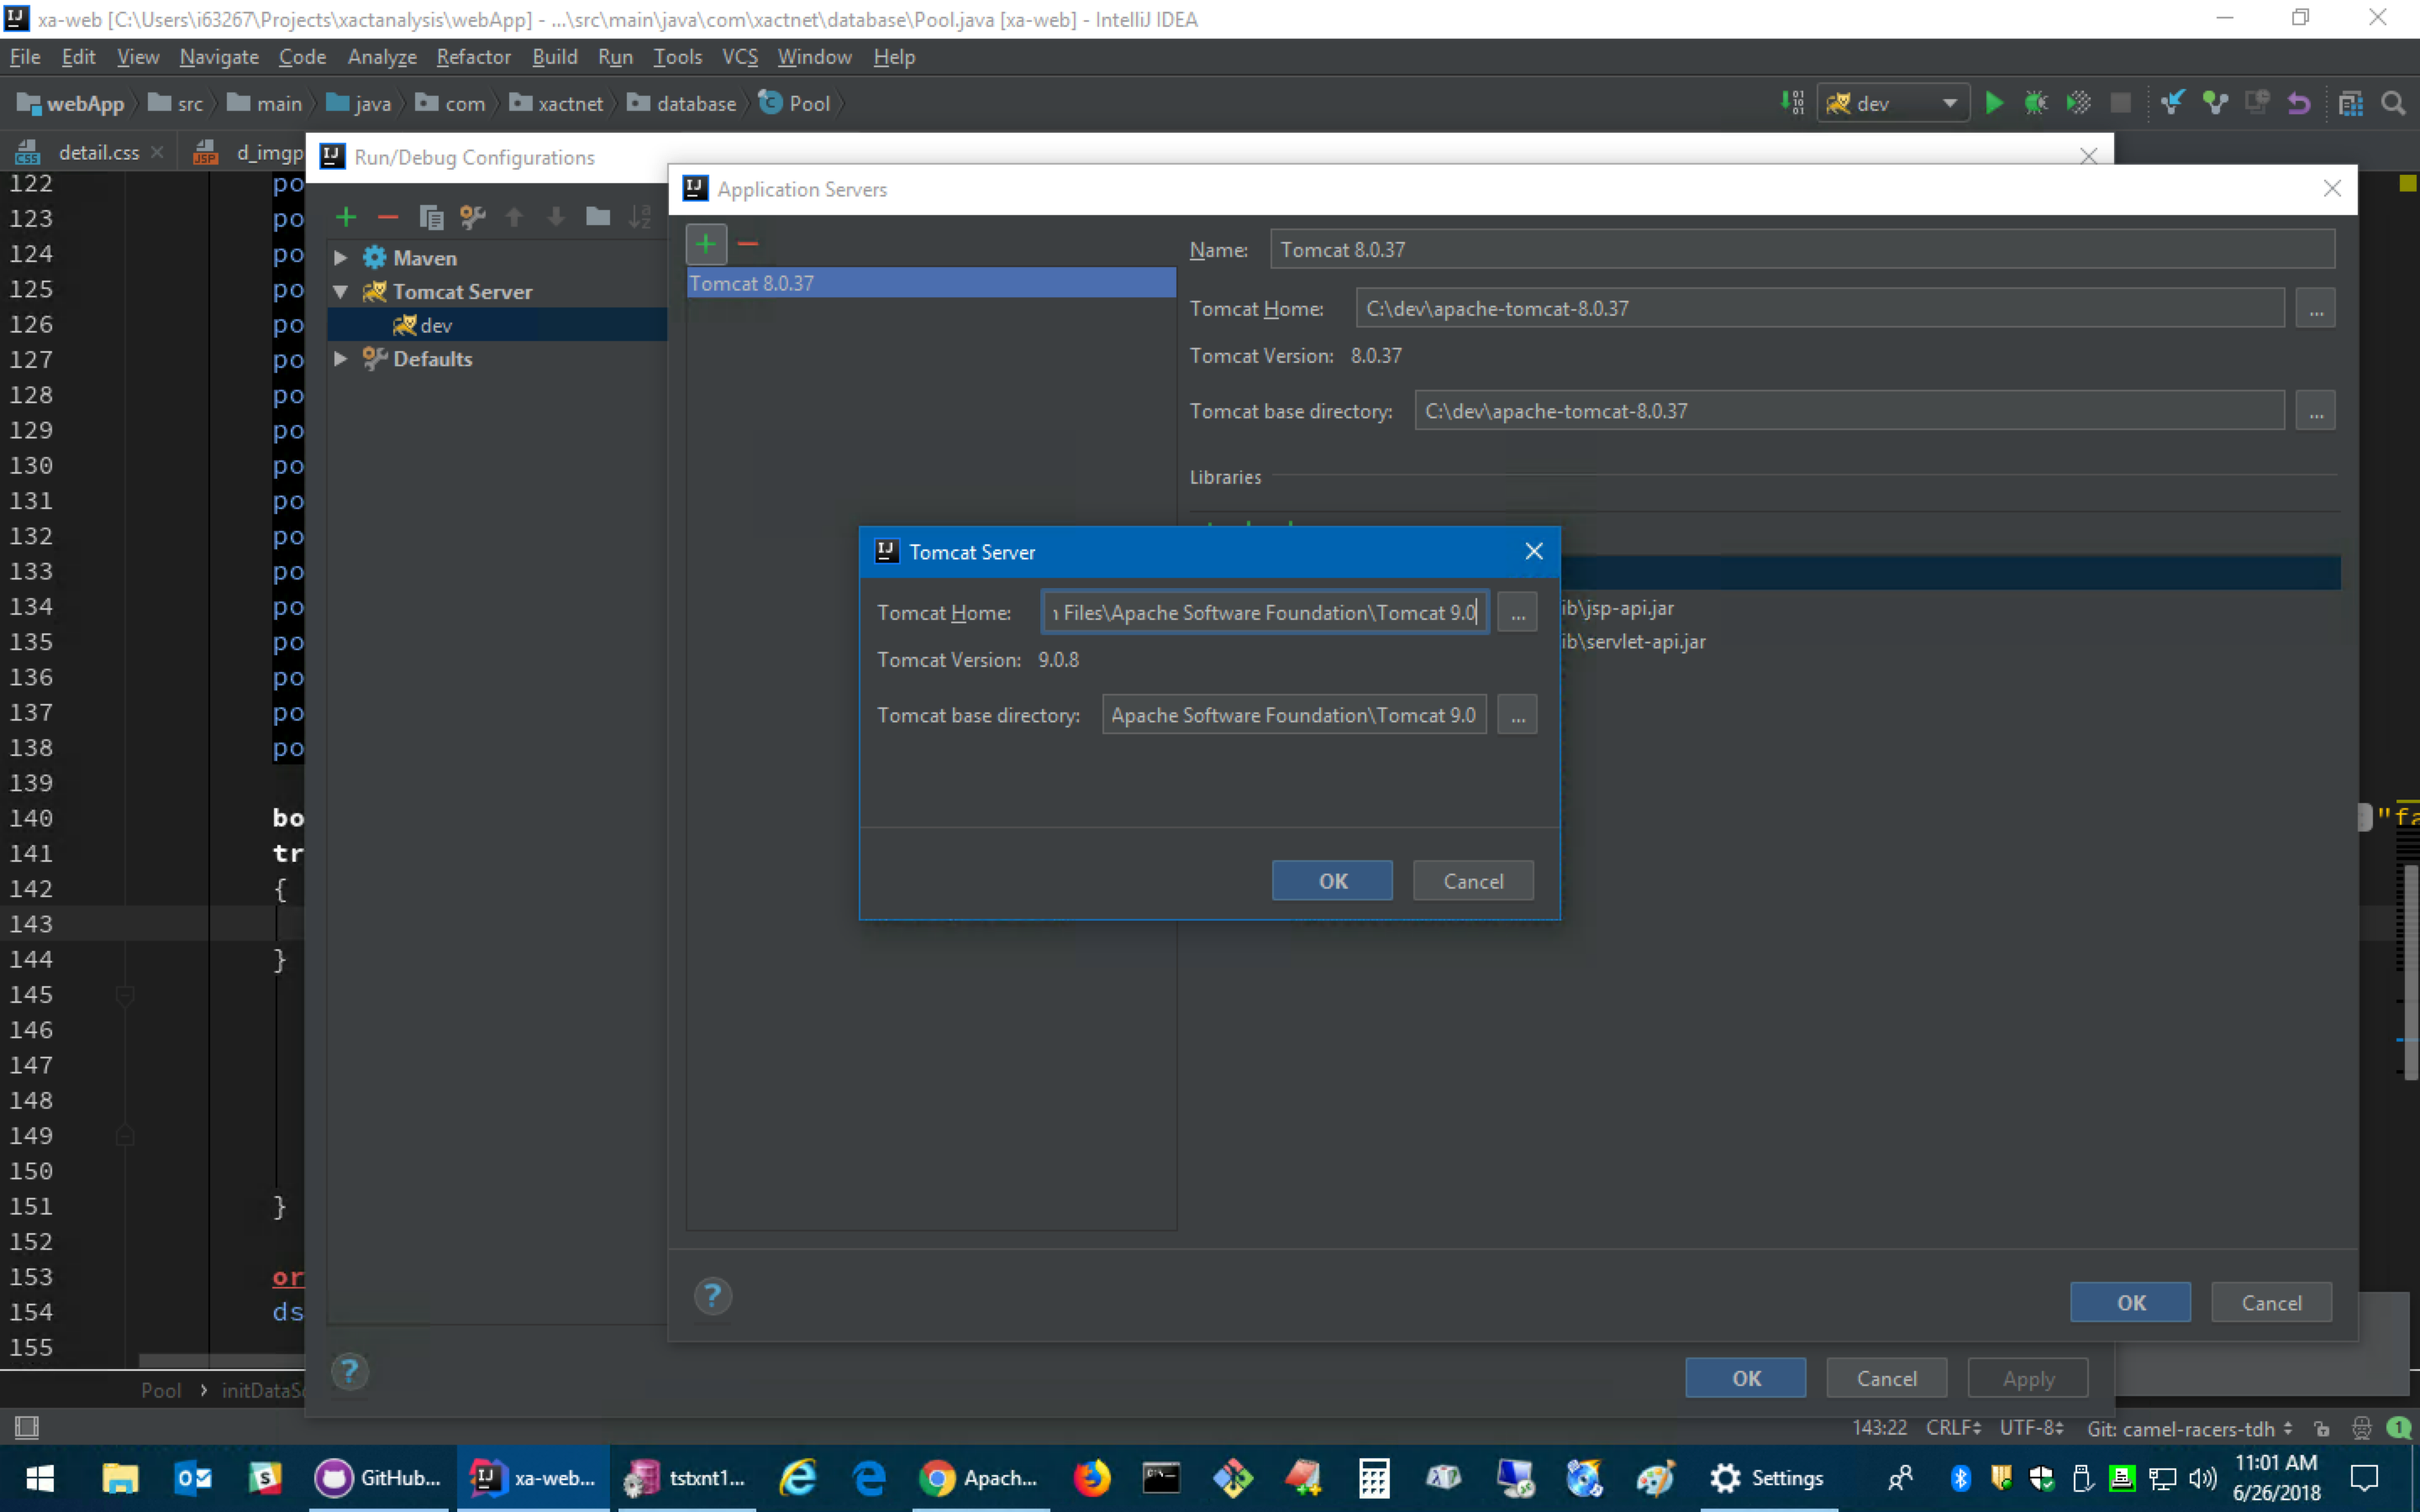Run the dev configuration with the green play icon
Screen dimensions: 2420x1512
(x=1995, y=102)
